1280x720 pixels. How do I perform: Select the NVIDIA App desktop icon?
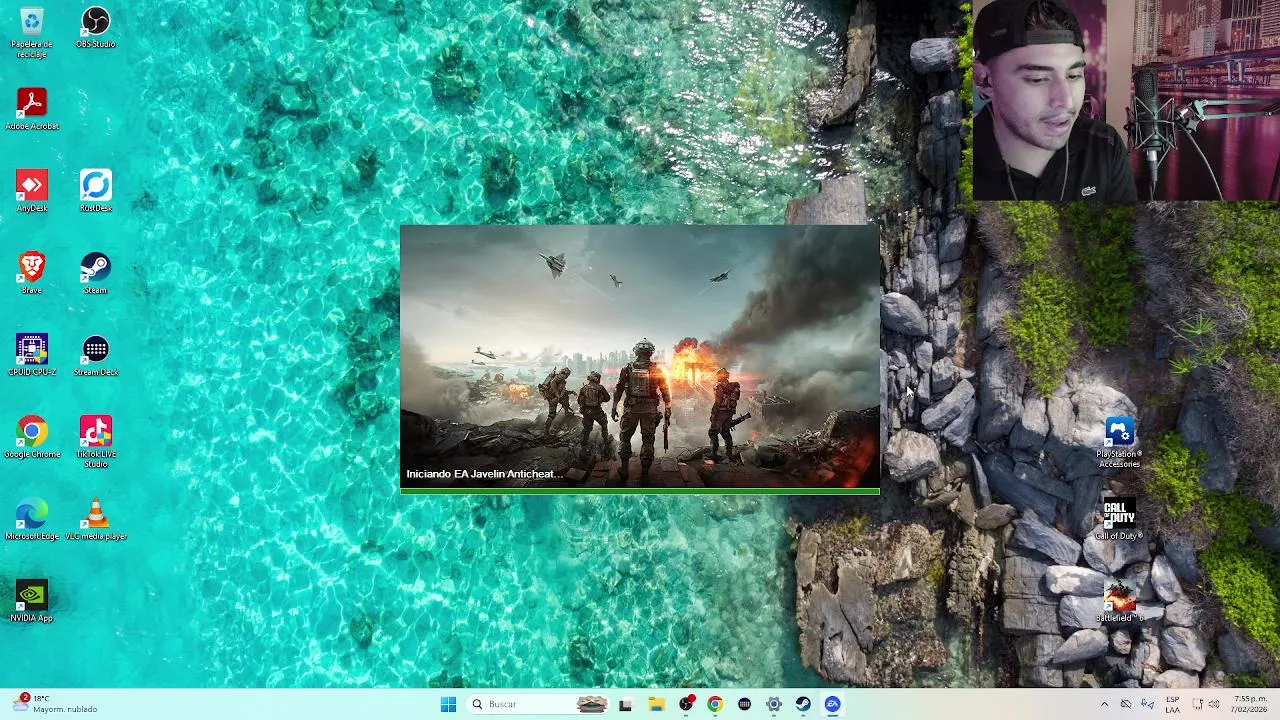(32, 601)
